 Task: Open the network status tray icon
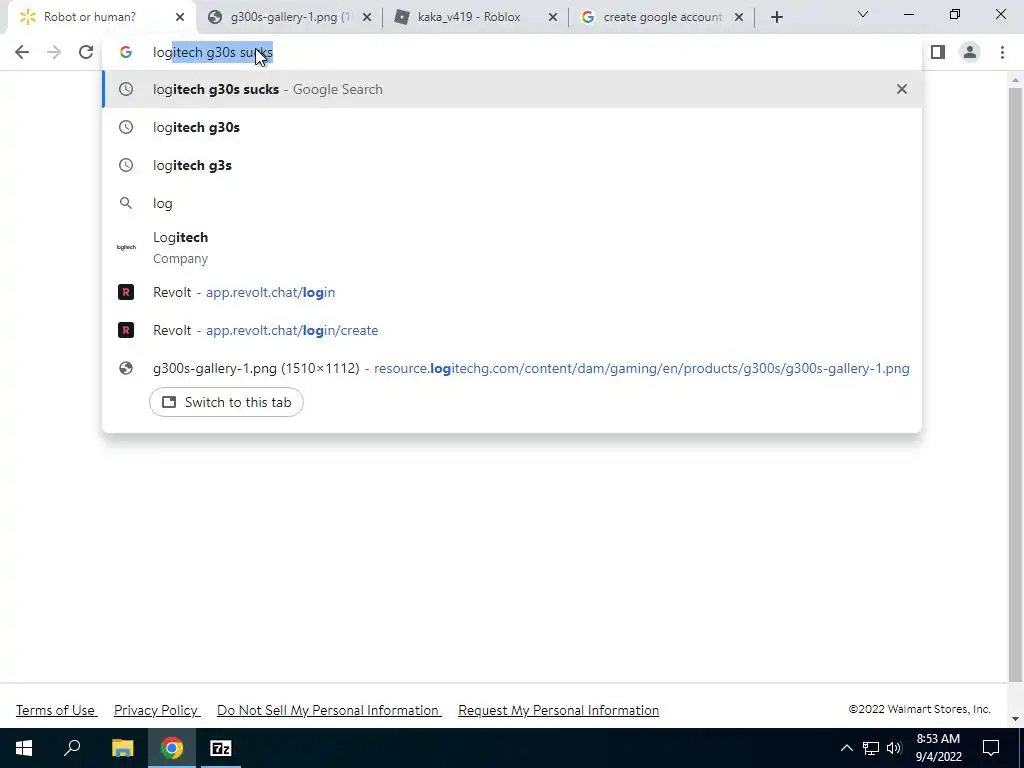point(871,748)
